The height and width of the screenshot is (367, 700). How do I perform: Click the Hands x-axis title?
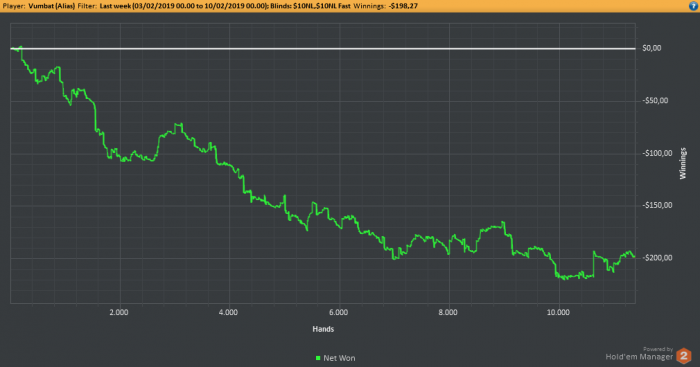pos(323,329)
